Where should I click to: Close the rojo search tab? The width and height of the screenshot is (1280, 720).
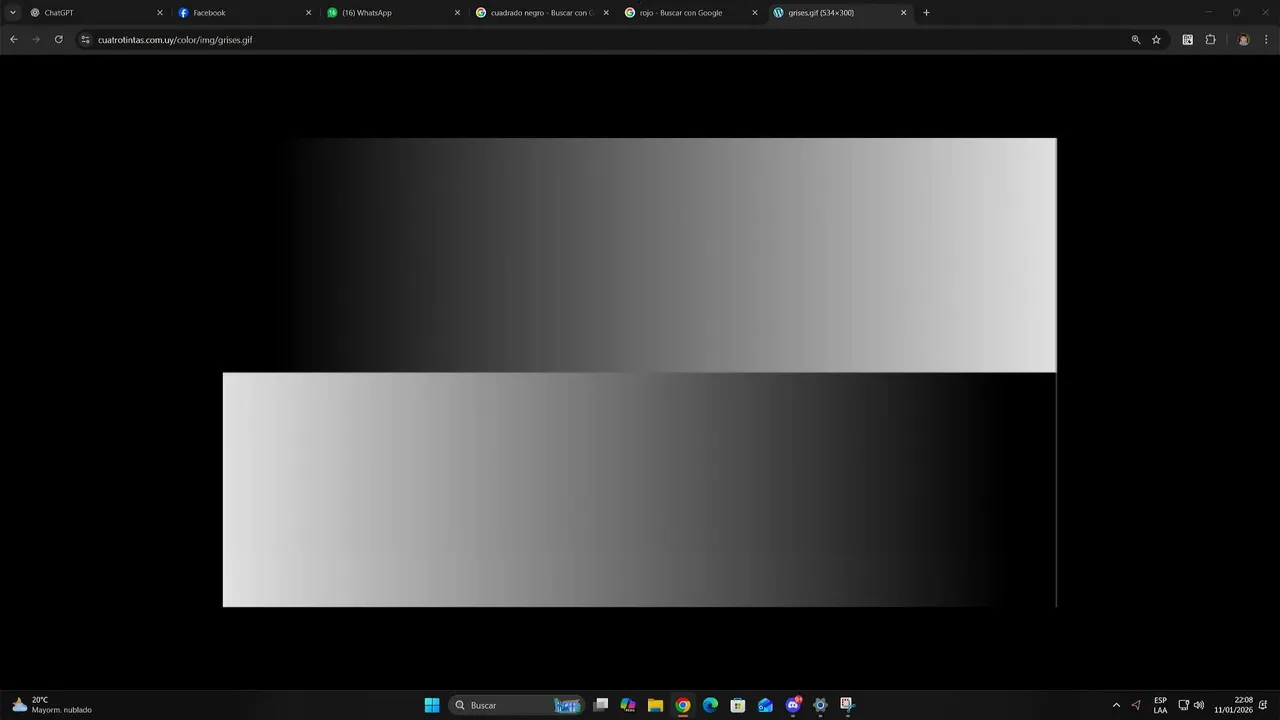pyautogui.click(x=755, y=13)
